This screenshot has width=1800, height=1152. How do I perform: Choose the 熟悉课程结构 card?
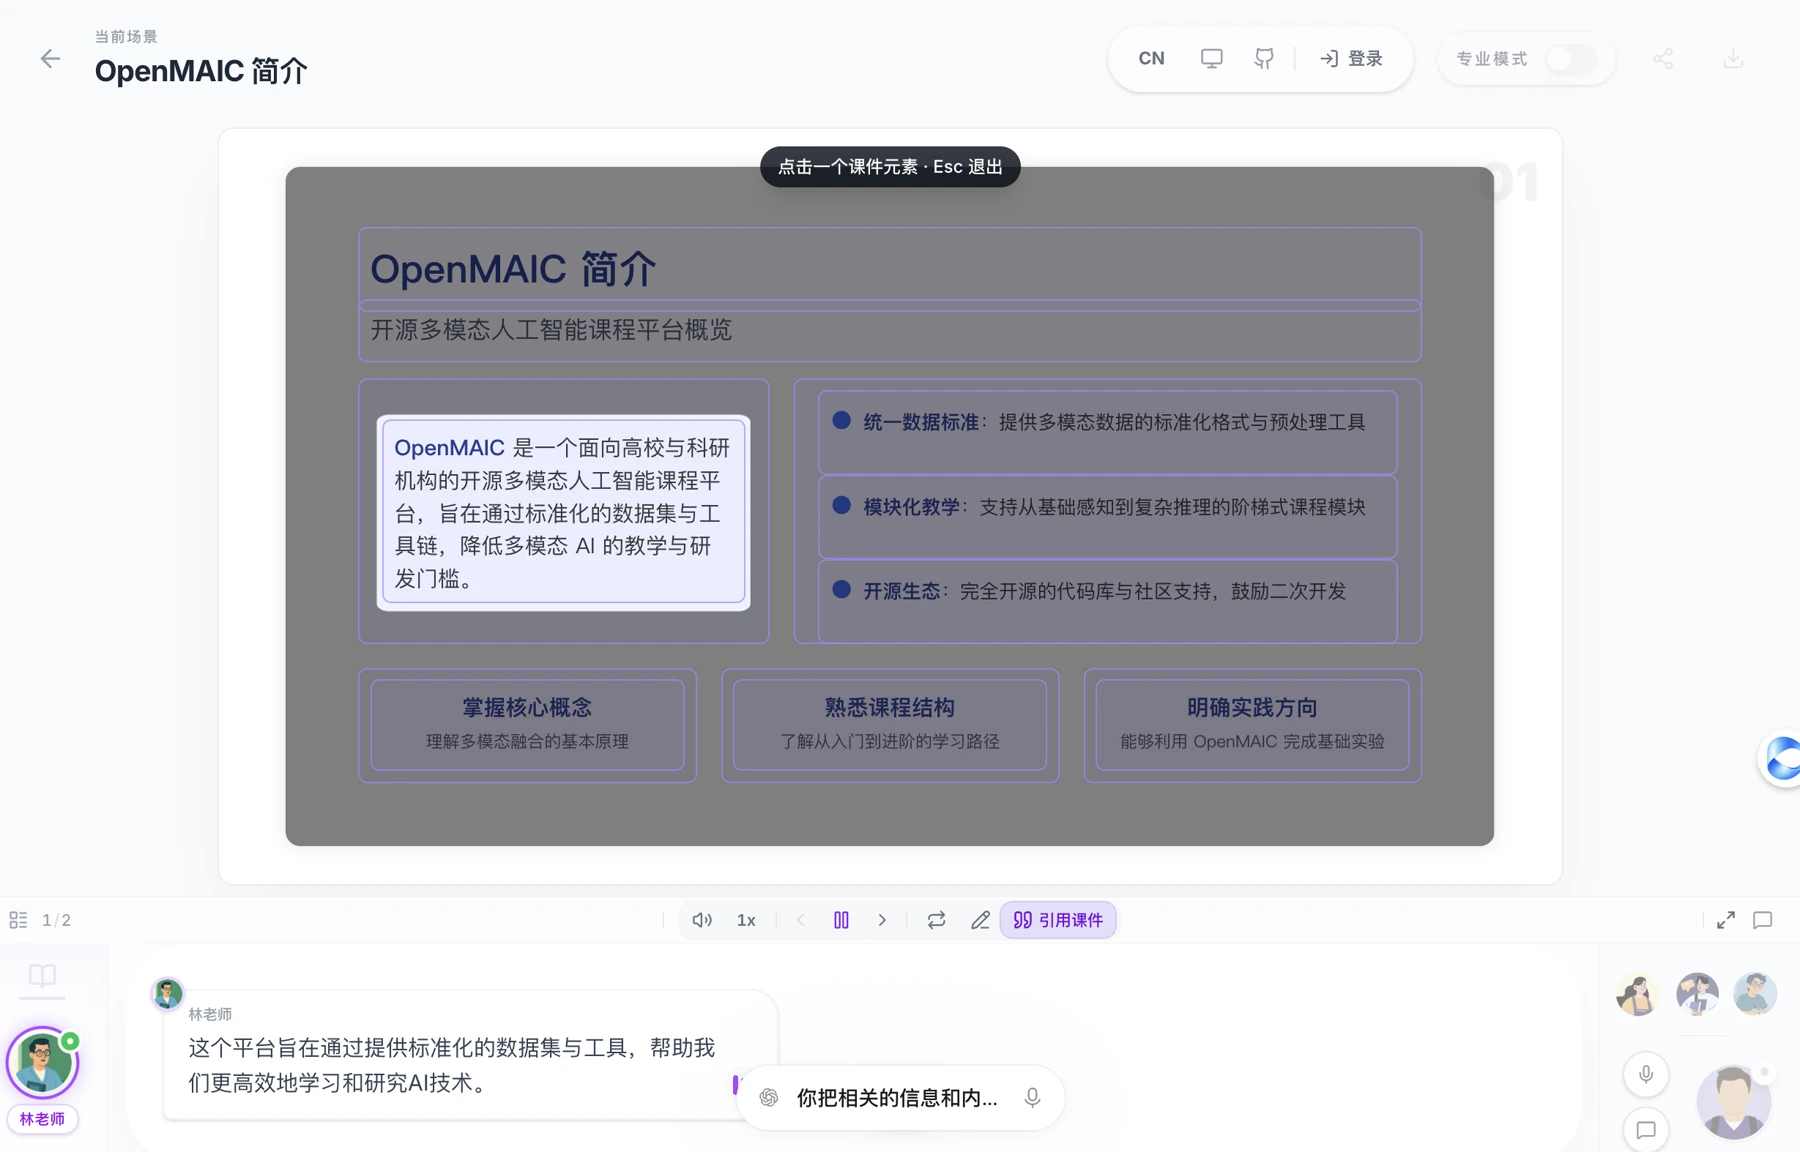click(890, 725)
